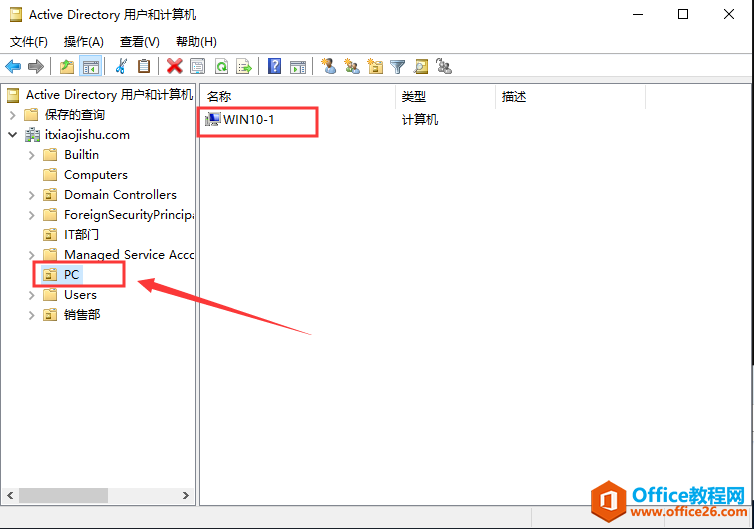Open the 查看(V) menu
754x529 pixels.
pos(139,42)
